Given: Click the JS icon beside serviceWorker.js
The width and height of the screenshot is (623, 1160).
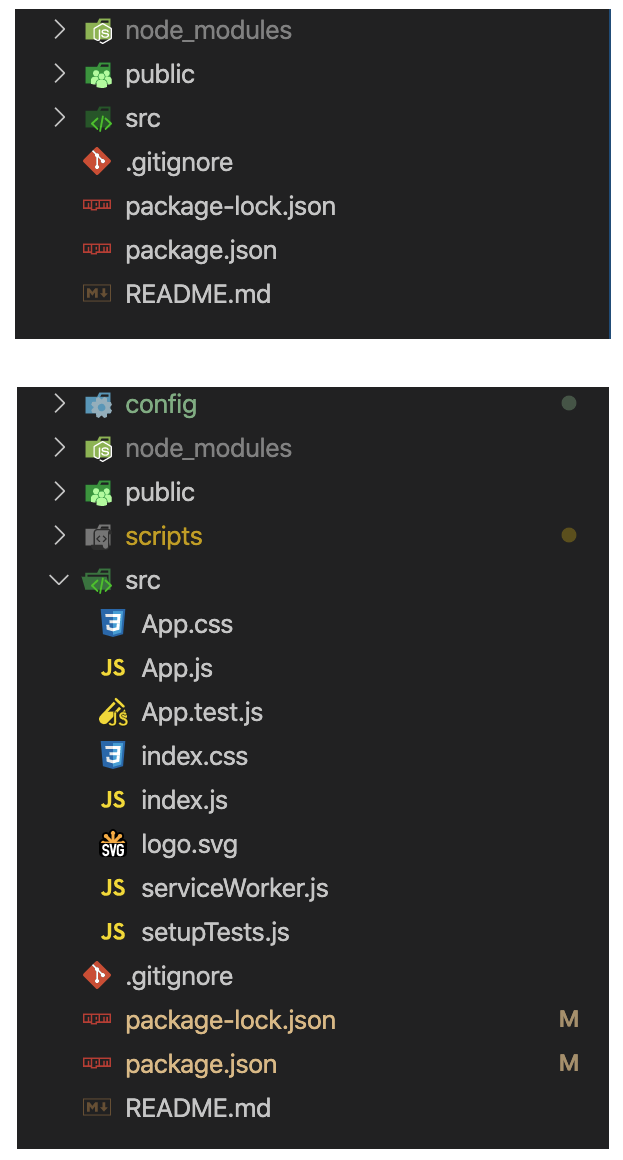Looking at the screenshot, I should click(x=112, y=888).
